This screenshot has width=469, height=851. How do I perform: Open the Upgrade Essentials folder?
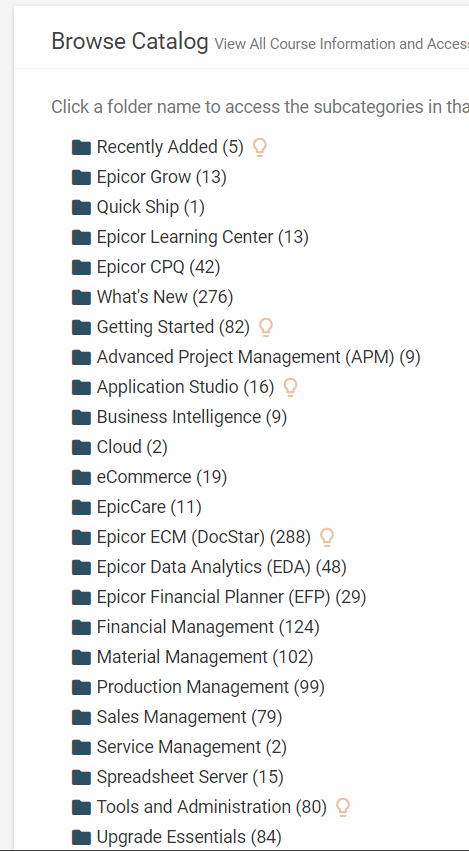coord(189,837)
